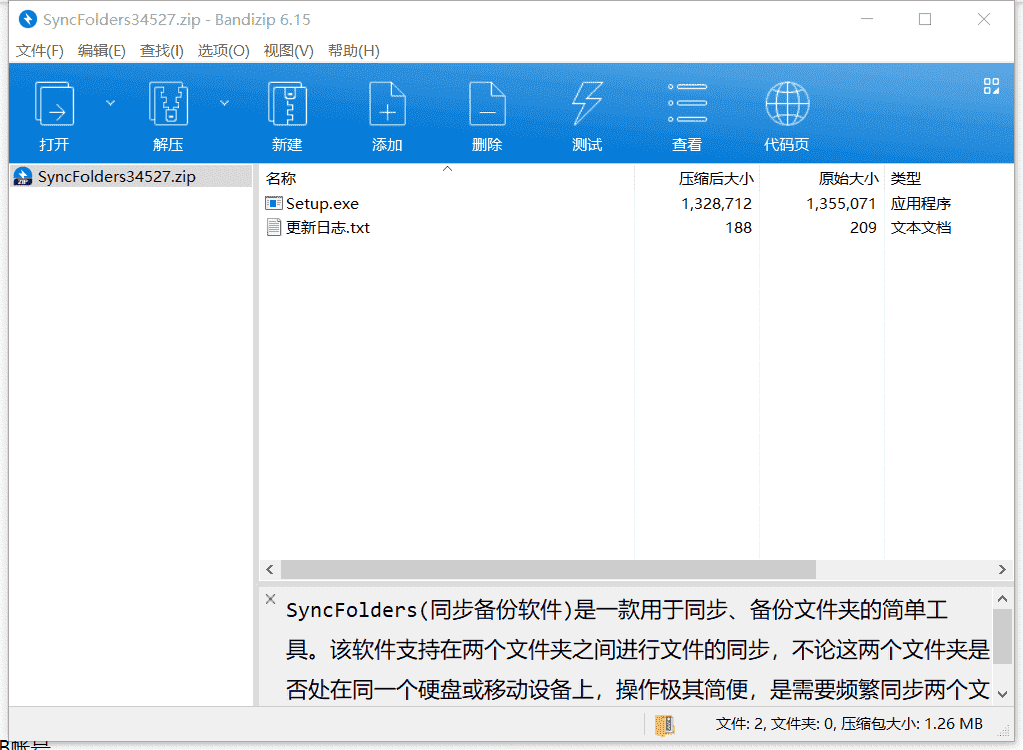Click original size 1,355,071 cell

(841, 203)
